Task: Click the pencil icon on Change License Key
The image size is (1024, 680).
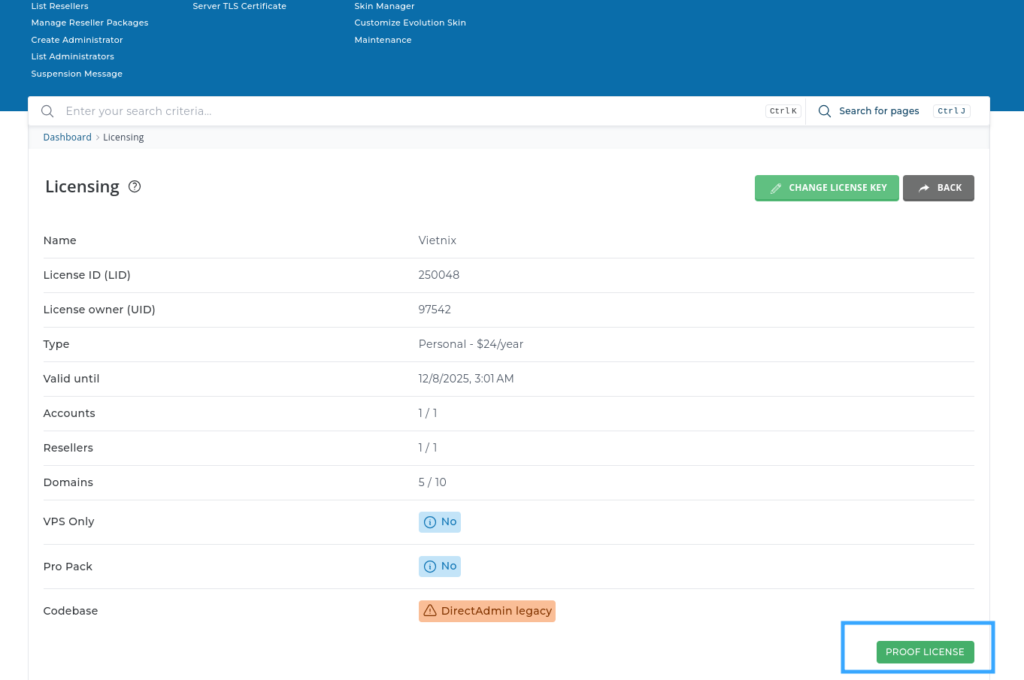Action: [x=775, y=188]
